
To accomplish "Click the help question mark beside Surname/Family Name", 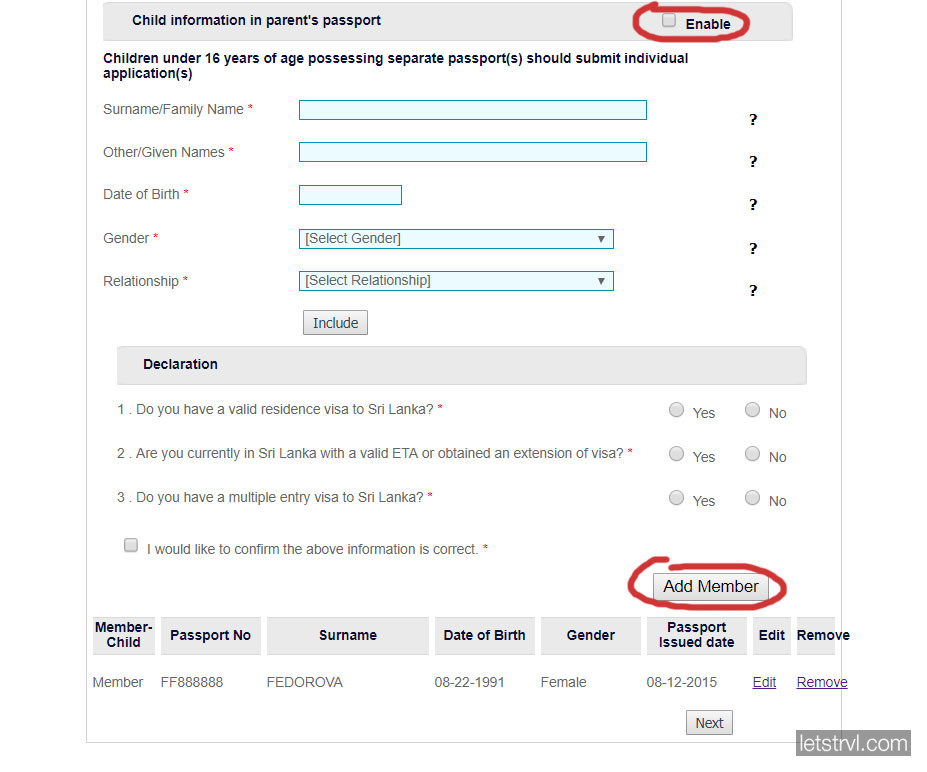I will pyautogui.click(x=753, y=120).
